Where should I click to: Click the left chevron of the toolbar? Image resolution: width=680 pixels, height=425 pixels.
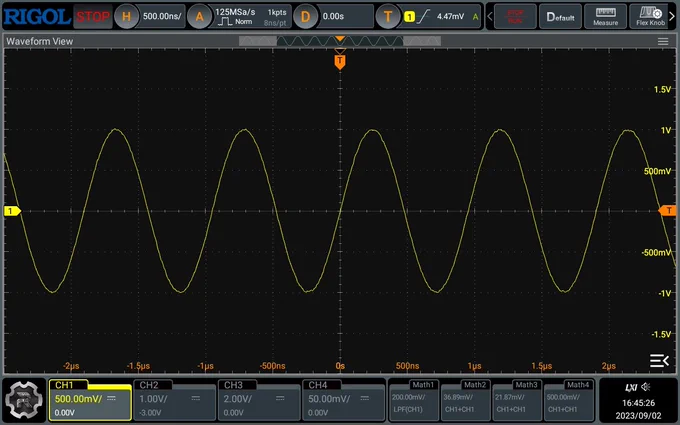490,16
